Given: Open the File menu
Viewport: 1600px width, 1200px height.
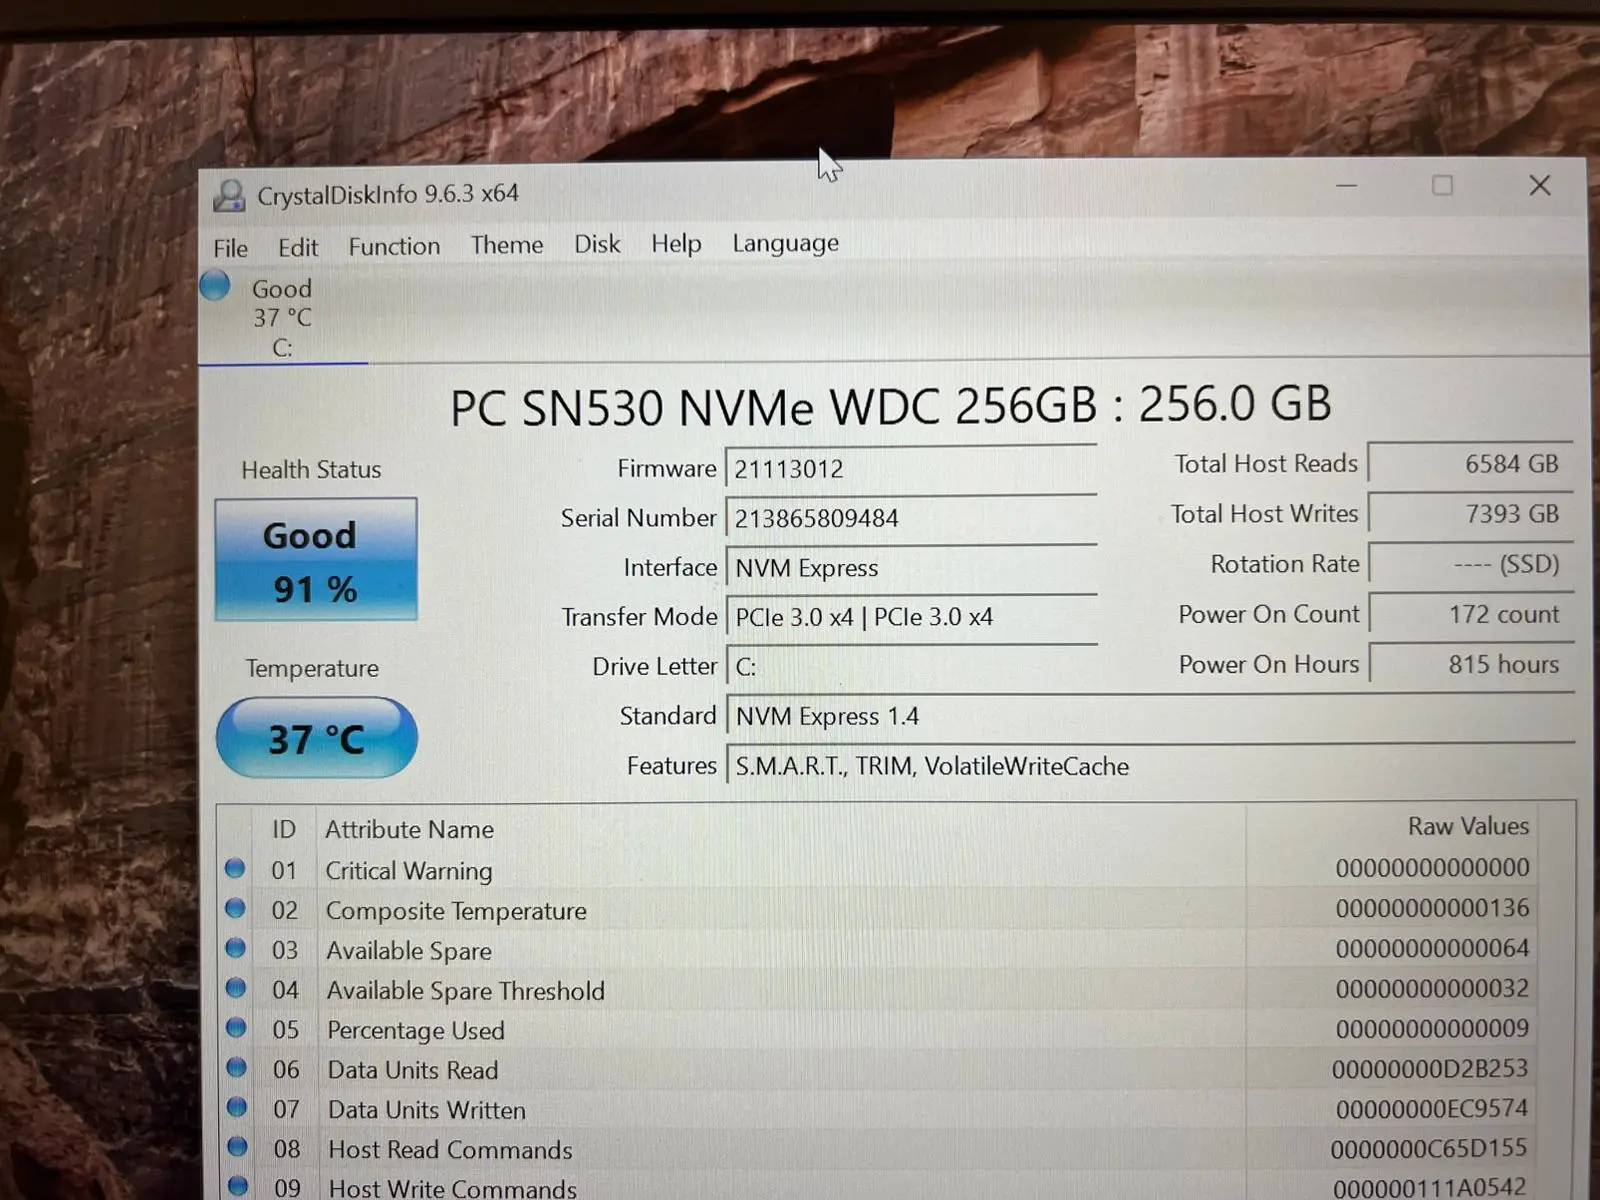Looking at the screenshot, I should click(x=230, y=248).
